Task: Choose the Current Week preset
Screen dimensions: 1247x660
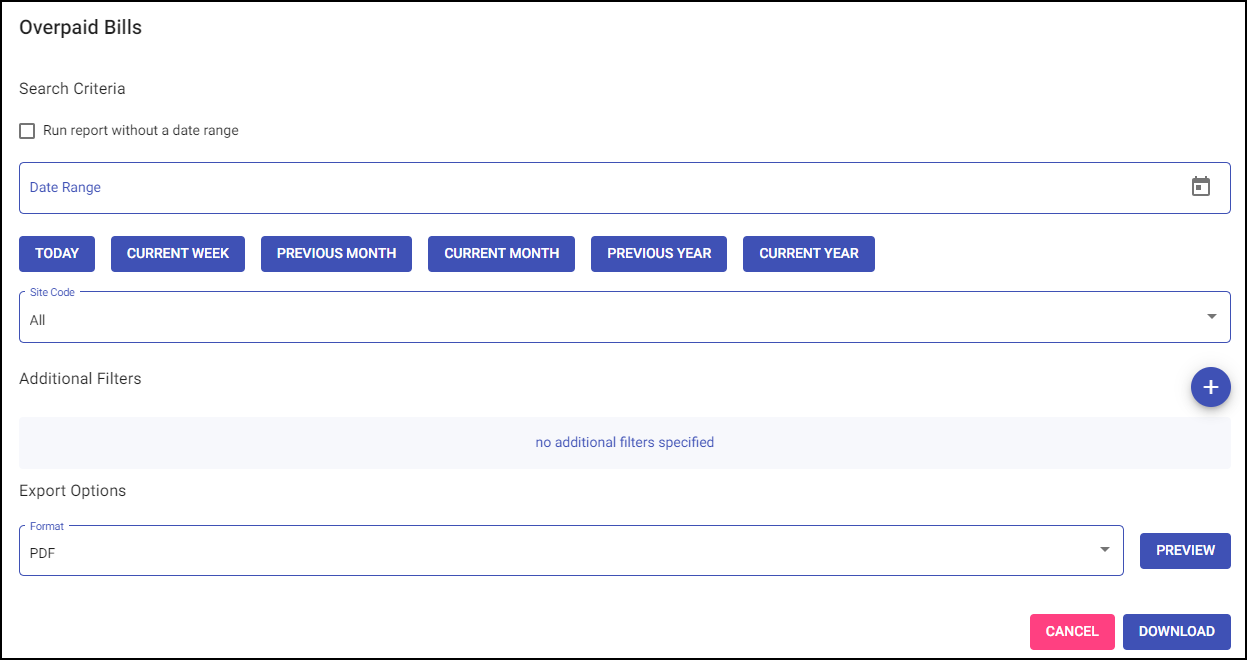Action: (x=178, y=254)
